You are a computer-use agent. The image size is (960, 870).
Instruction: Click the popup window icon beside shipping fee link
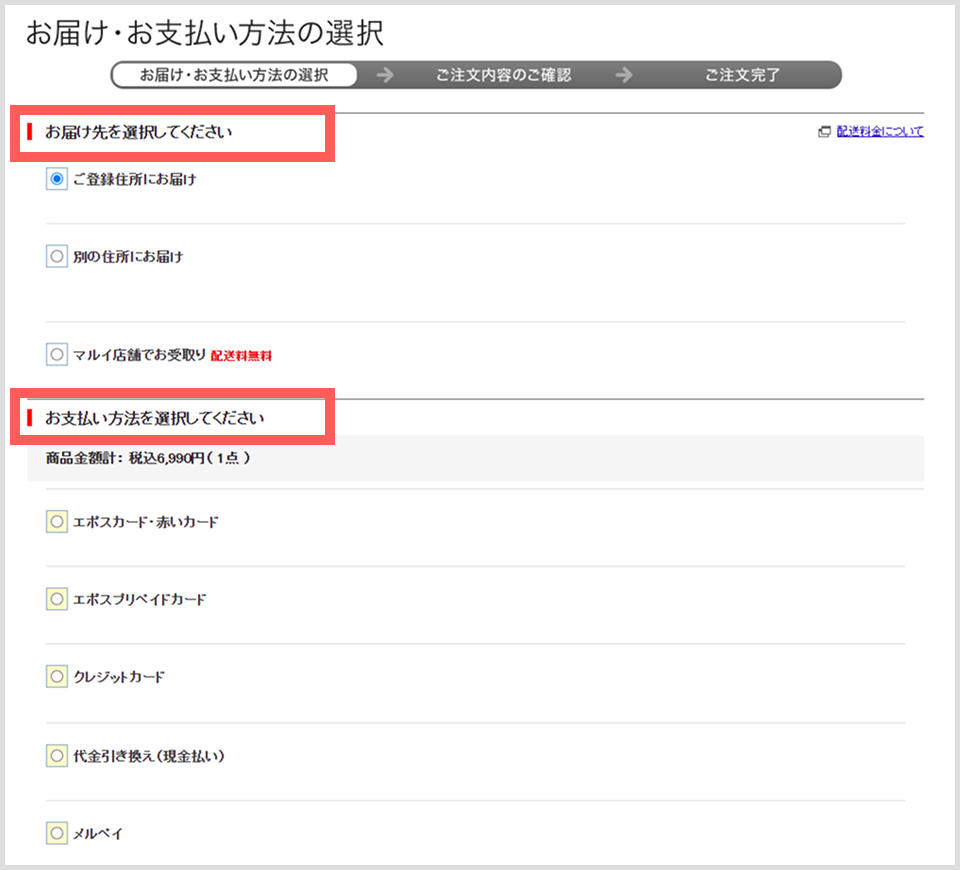coord(824,131)
